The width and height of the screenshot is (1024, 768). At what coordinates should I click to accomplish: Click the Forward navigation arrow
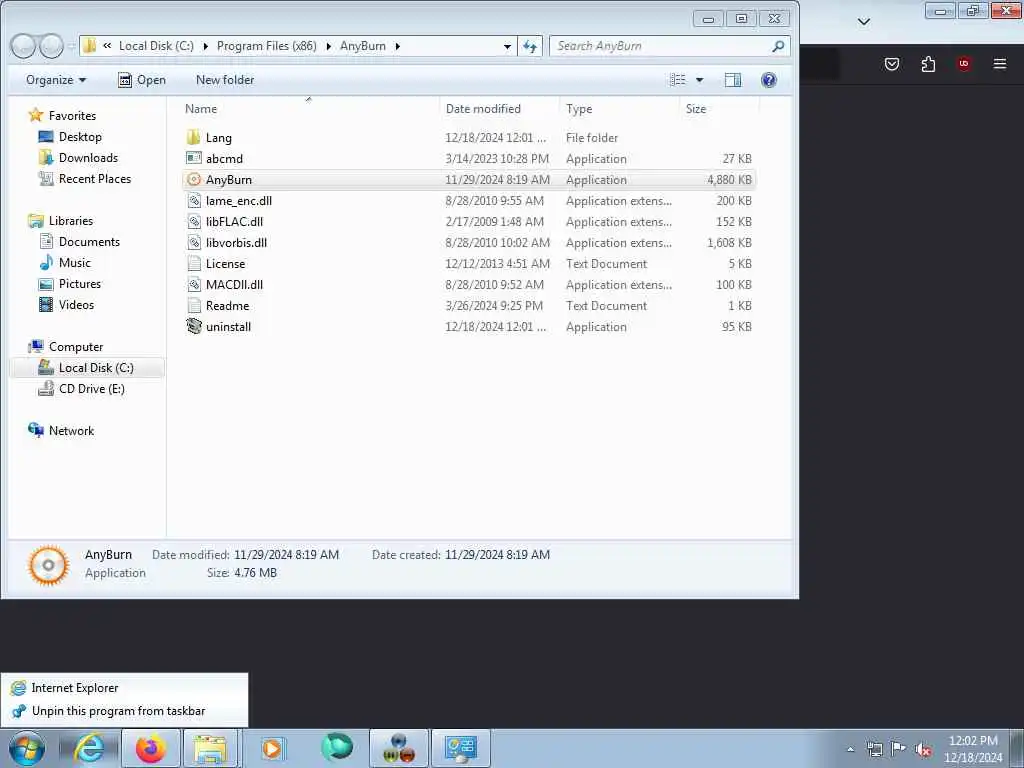51,46
